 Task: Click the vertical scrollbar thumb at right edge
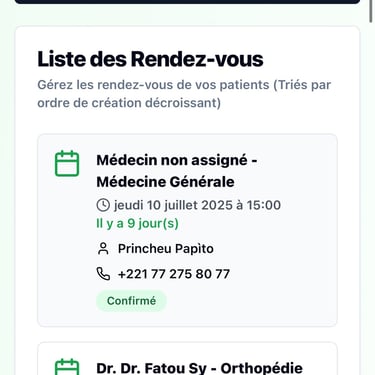coord(371,11)
